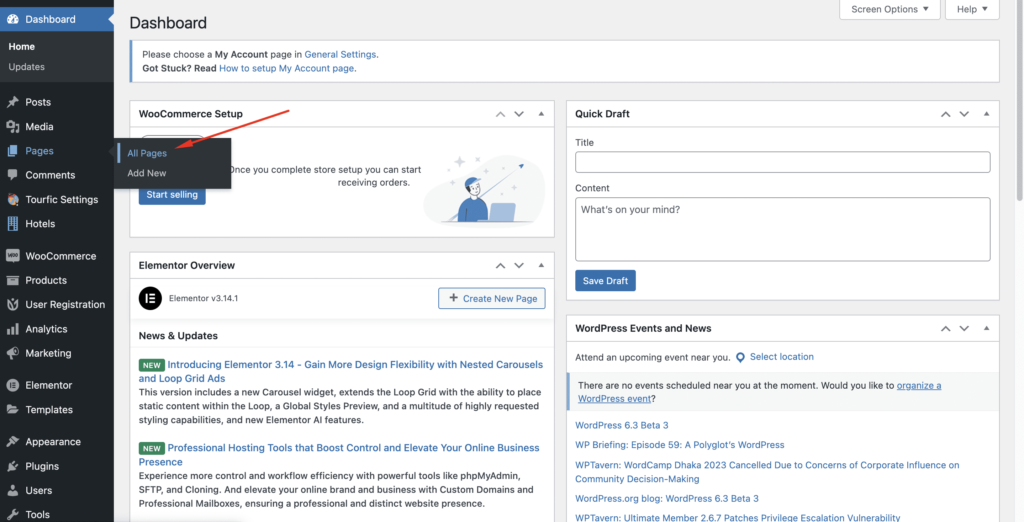The width and height of the screenshot is (1024, 522).
Task: Click the Templates folder icon
Action: tap(12, 410)
